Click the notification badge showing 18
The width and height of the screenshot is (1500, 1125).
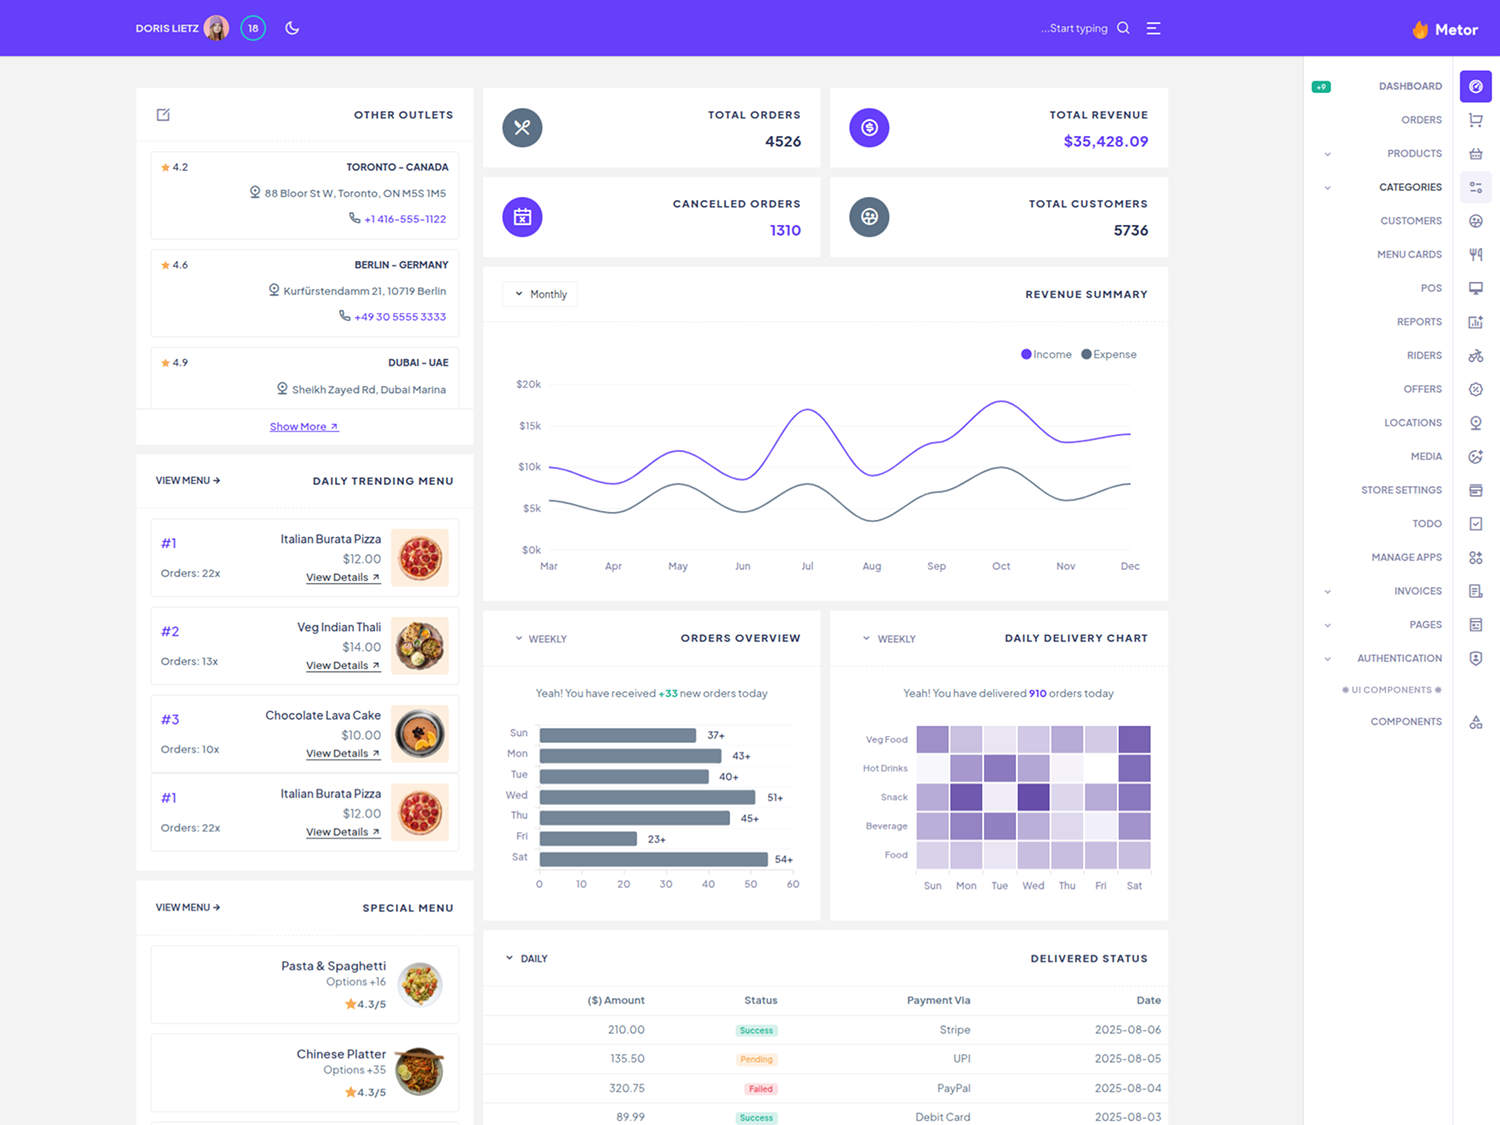(x=253, y=28)
